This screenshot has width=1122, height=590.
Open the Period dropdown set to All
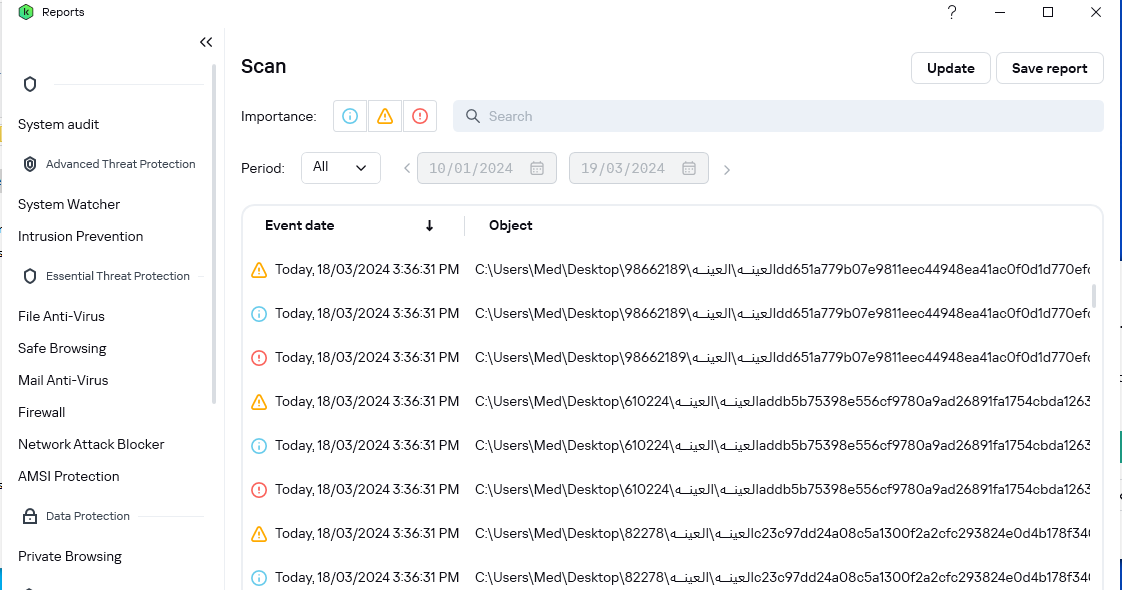[x=341, y=168]
